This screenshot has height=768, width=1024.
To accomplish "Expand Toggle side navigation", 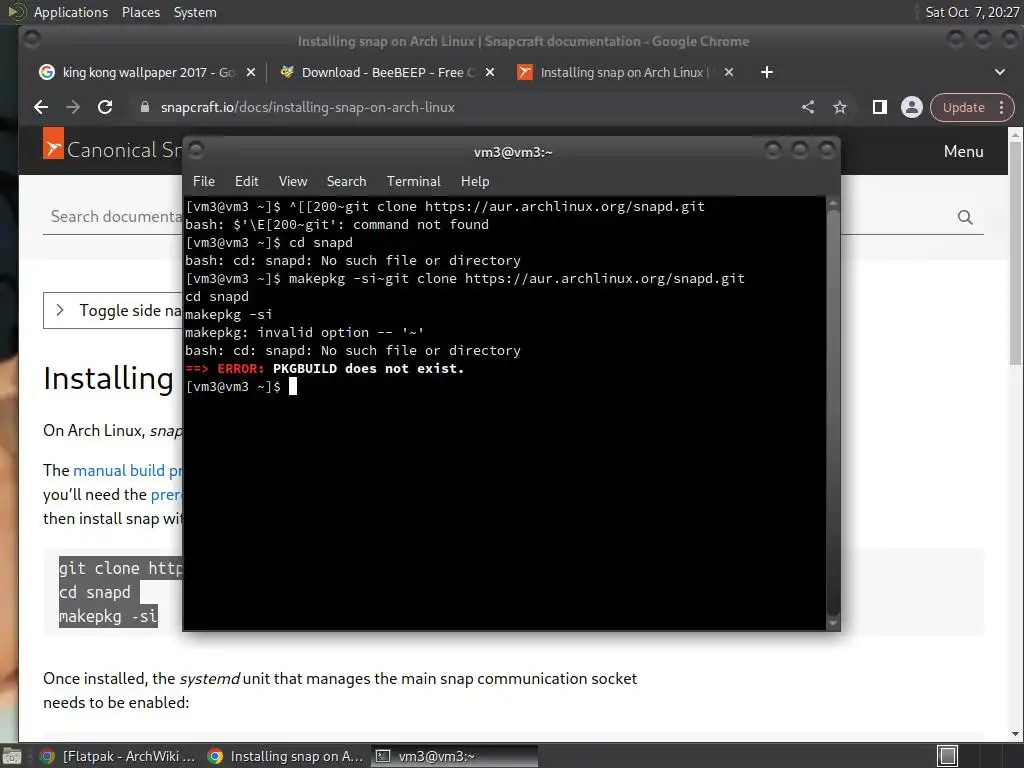I will [x=113, y=310].
